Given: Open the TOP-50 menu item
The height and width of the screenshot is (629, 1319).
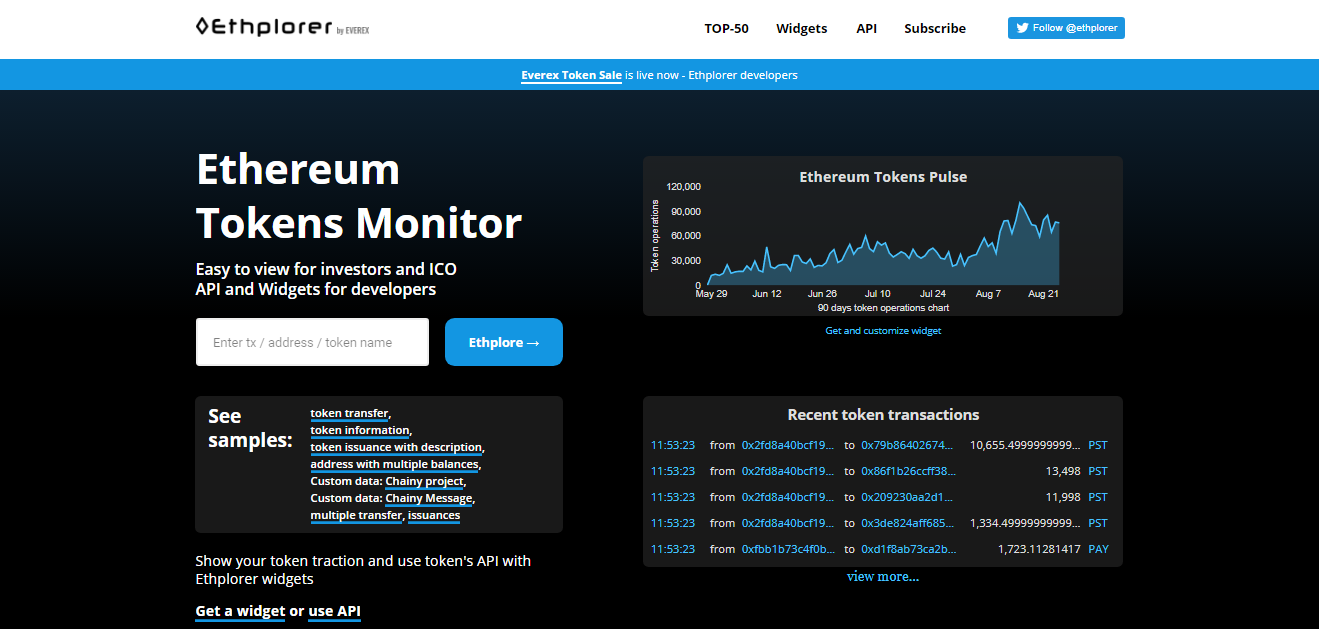Looking at the screenshot, I should tap(726, 29).
